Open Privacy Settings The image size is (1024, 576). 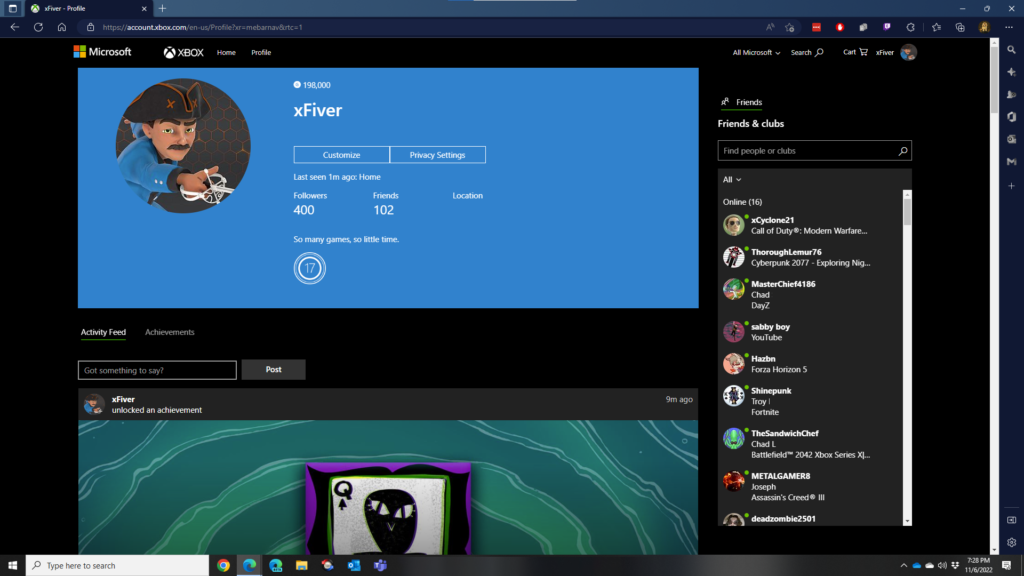437,155
